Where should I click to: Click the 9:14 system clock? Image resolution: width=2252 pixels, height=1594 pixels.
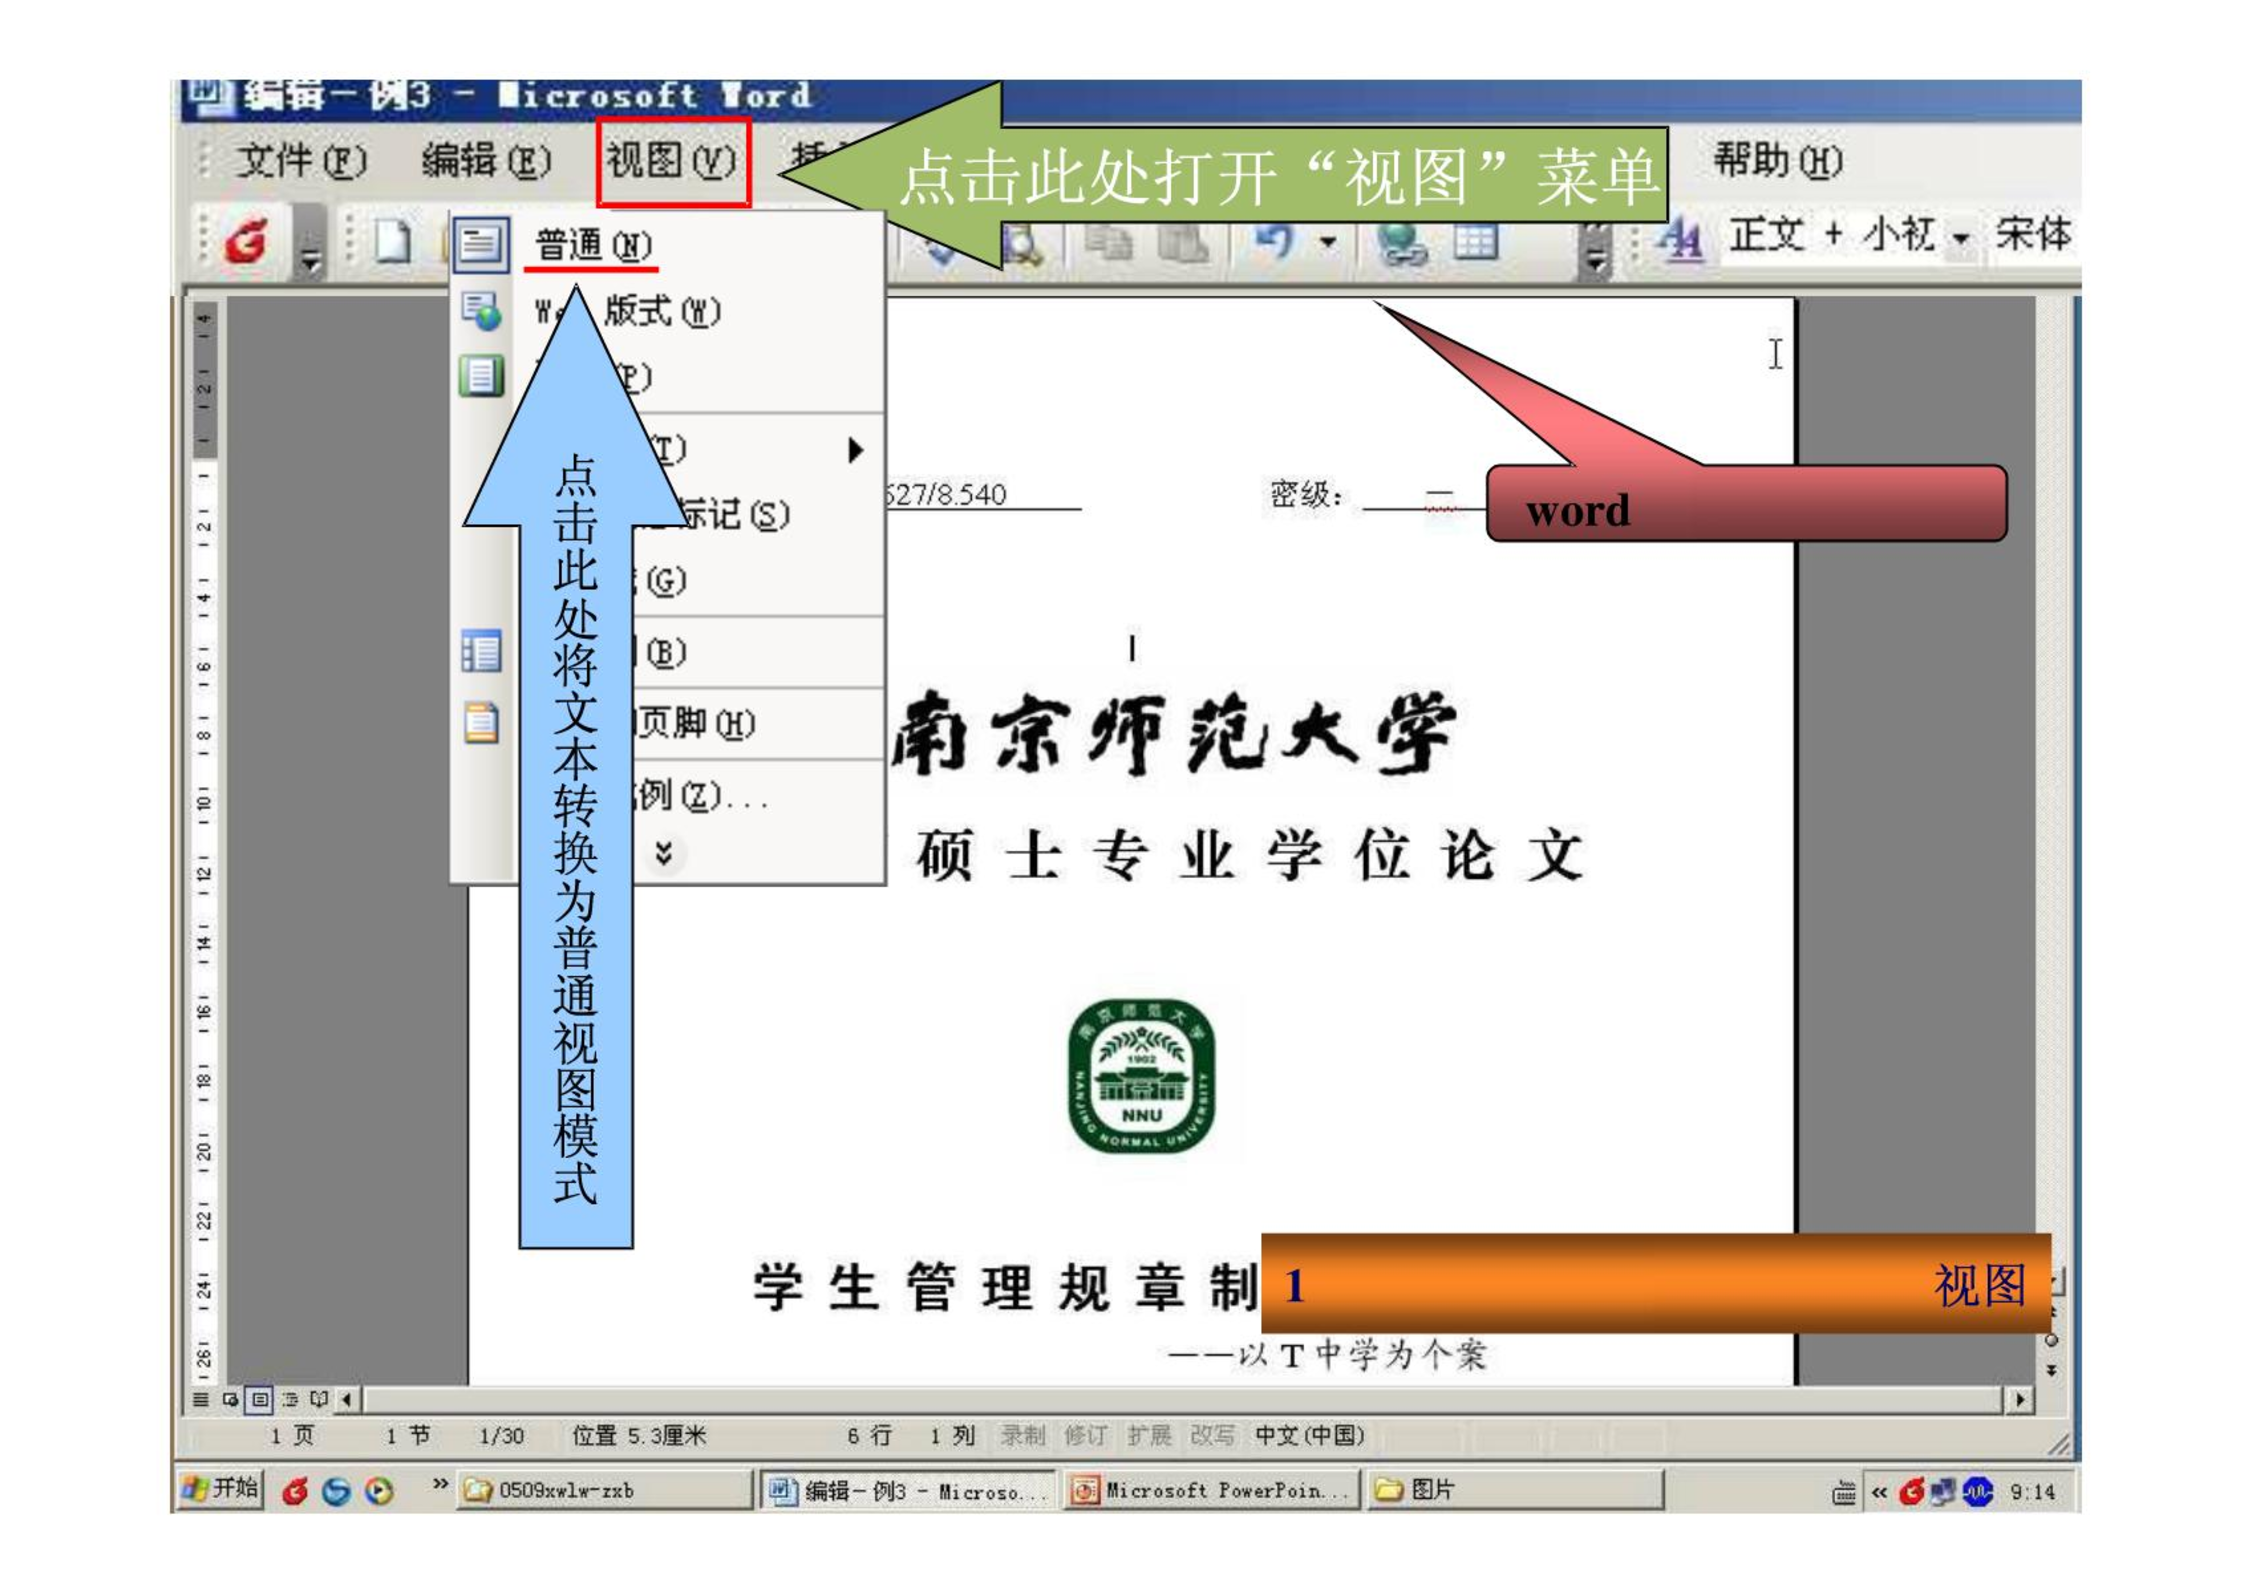coord(2033,1493)
